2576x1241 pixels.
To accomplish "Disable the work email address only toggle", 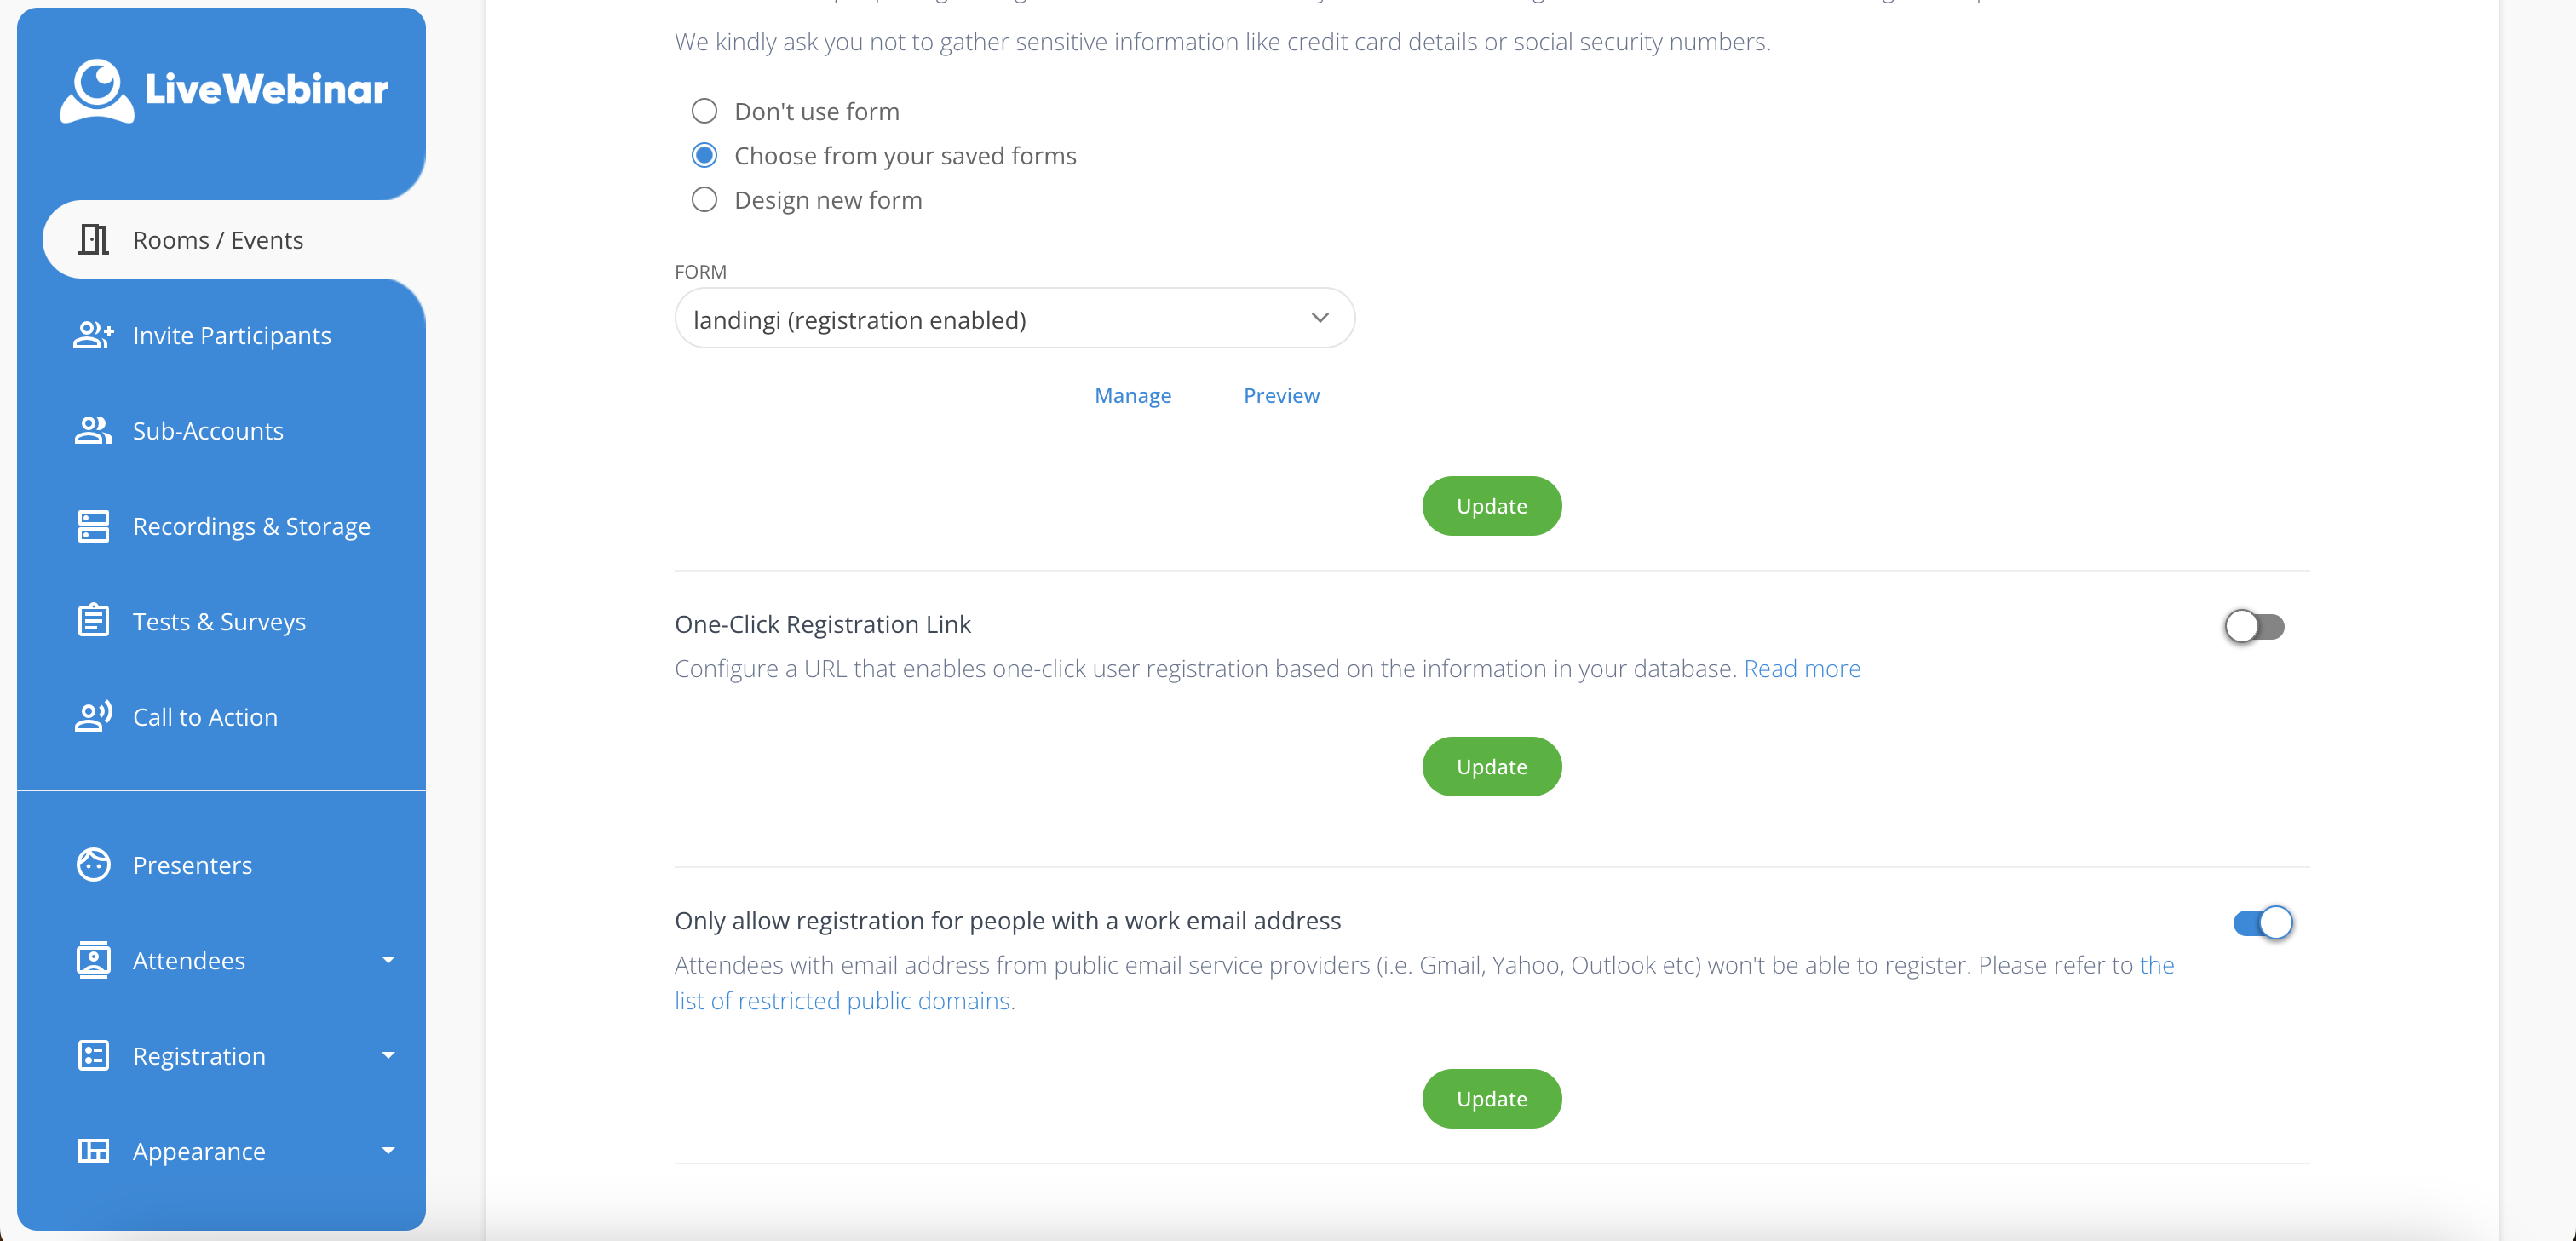I will click(2262, 922).
